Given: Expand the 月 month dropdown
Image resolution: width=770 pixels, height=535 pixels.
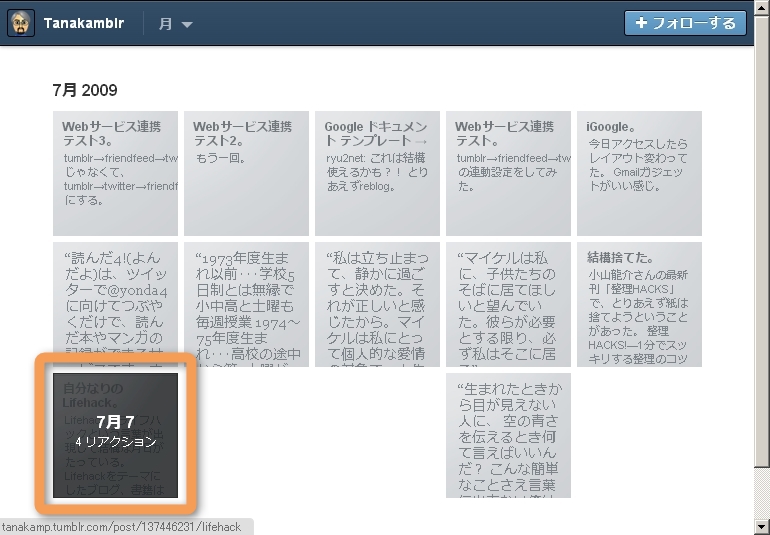Looking at the screenshot, I should pos(175,24).
